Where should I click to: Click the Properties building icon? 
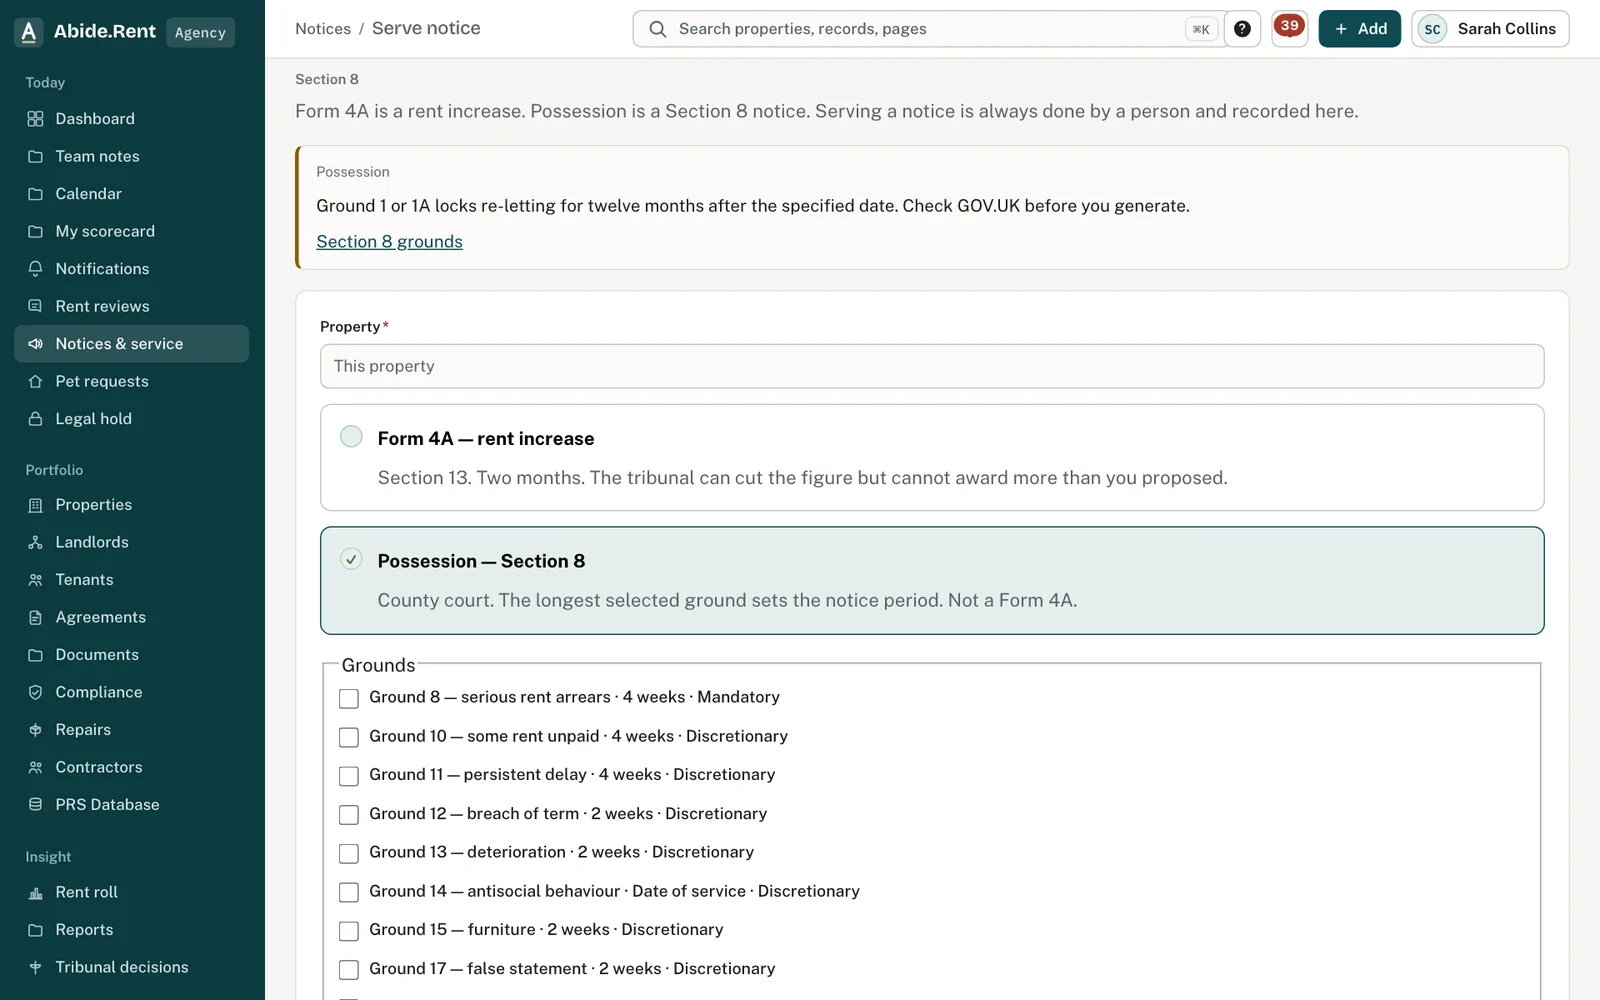35,505
